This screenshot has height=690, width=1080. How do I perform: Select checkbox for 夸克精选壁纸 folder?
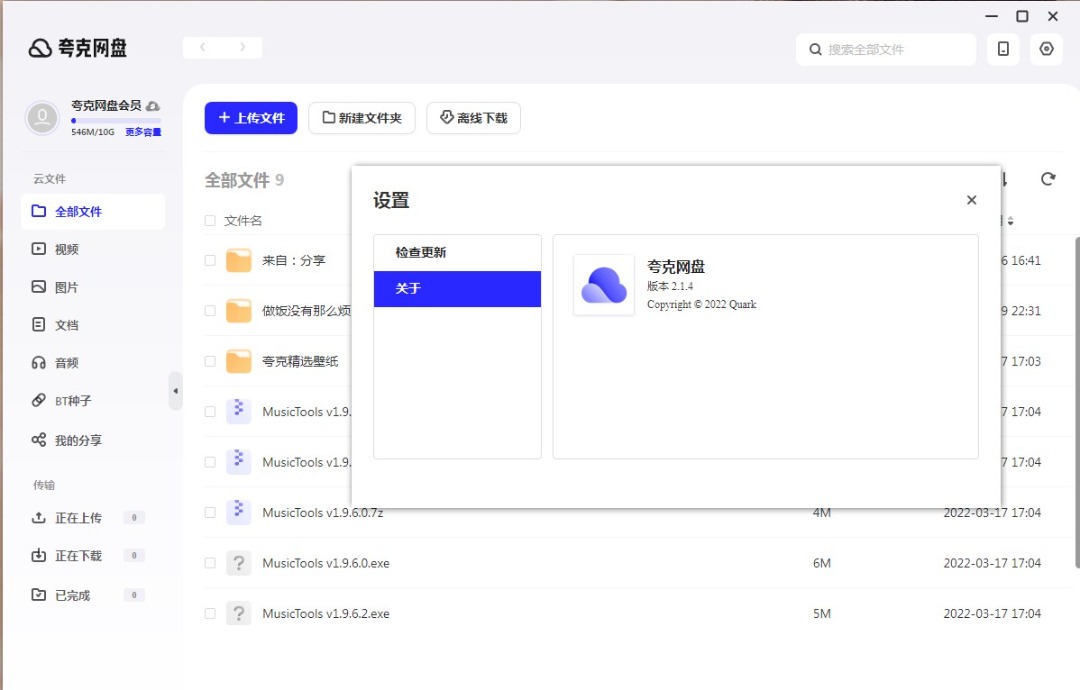click(210, 361)
